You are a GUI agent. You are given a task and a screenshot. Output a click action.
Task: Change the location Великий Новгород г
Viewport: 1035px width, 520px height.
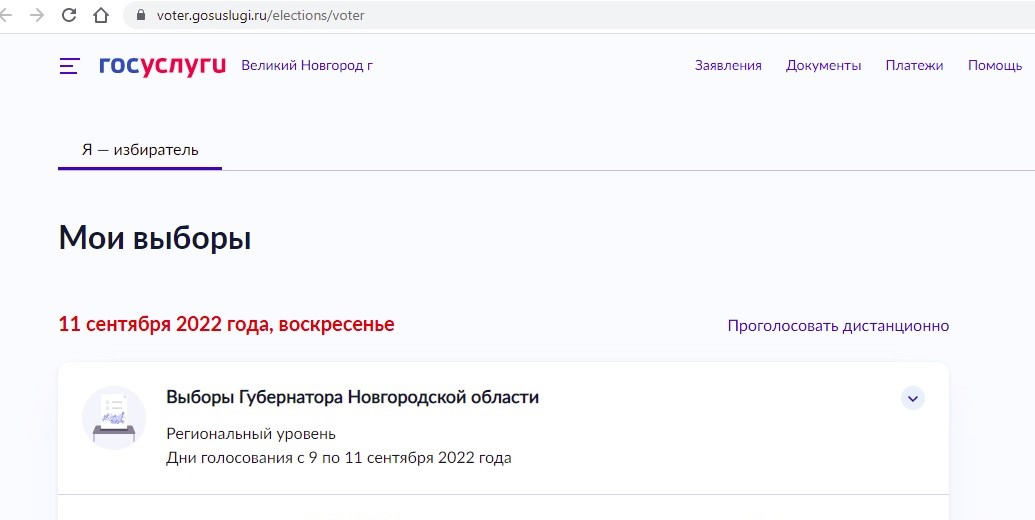[307, 65]
